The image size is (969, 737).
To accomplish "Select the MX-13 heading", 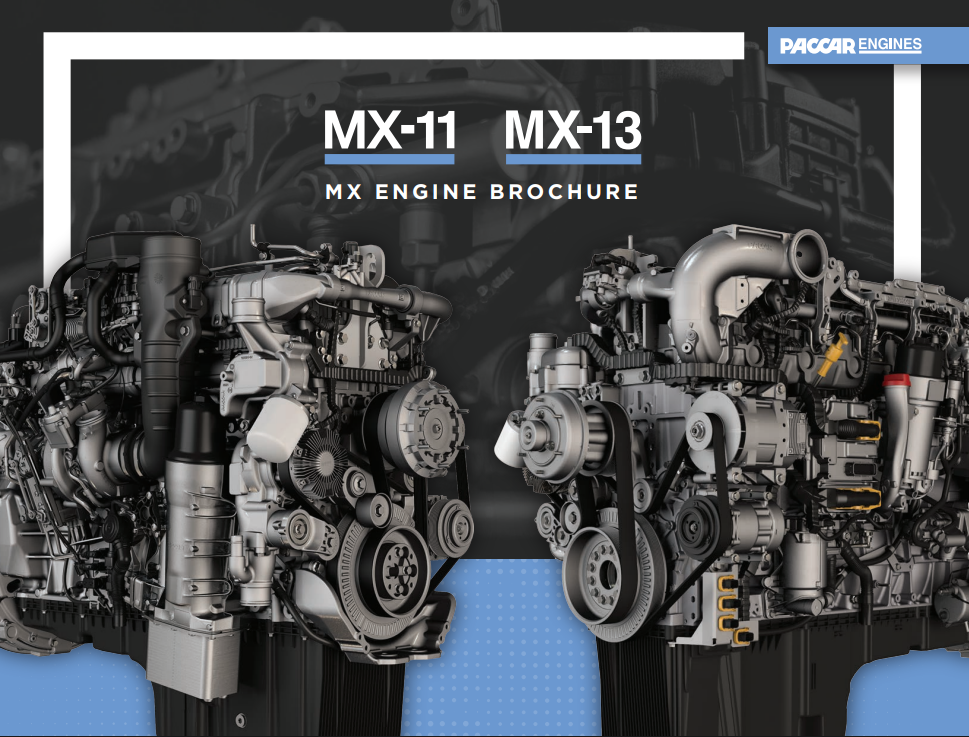I will (x=572, y=129).
